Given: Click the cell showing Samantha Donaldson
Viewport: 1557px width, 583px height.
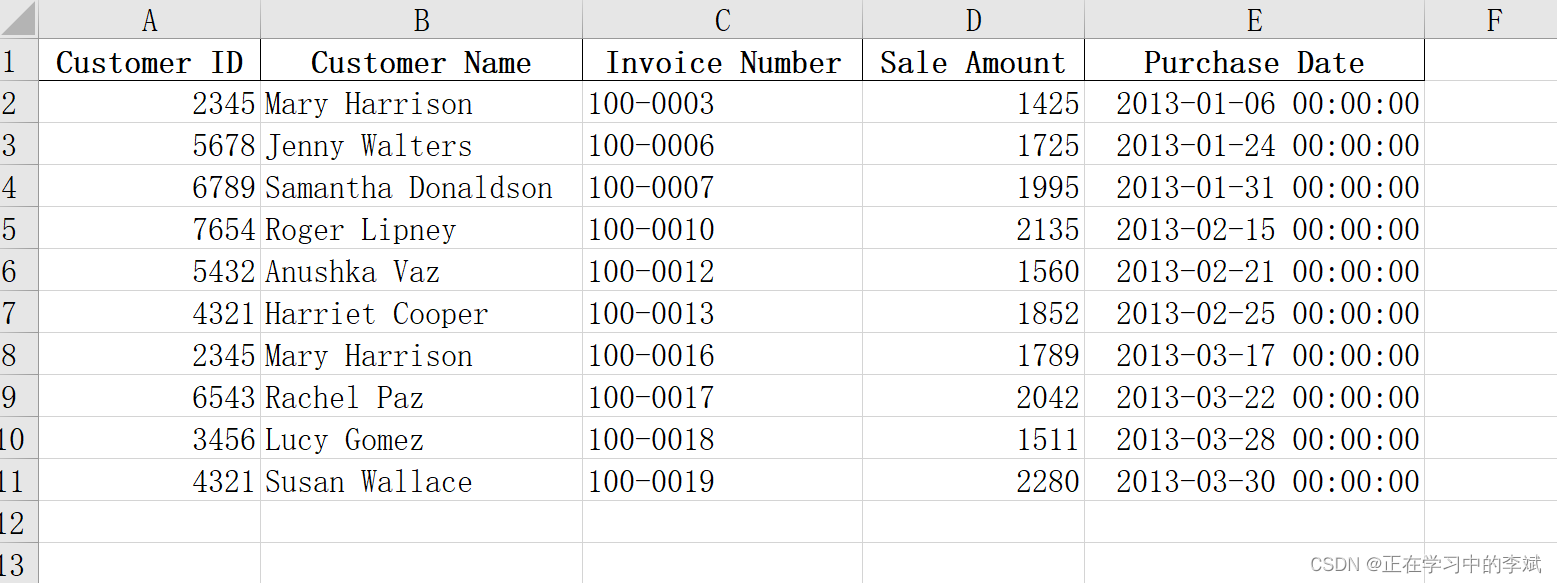Looking at the screenshot, I should (x=421, y=187).
